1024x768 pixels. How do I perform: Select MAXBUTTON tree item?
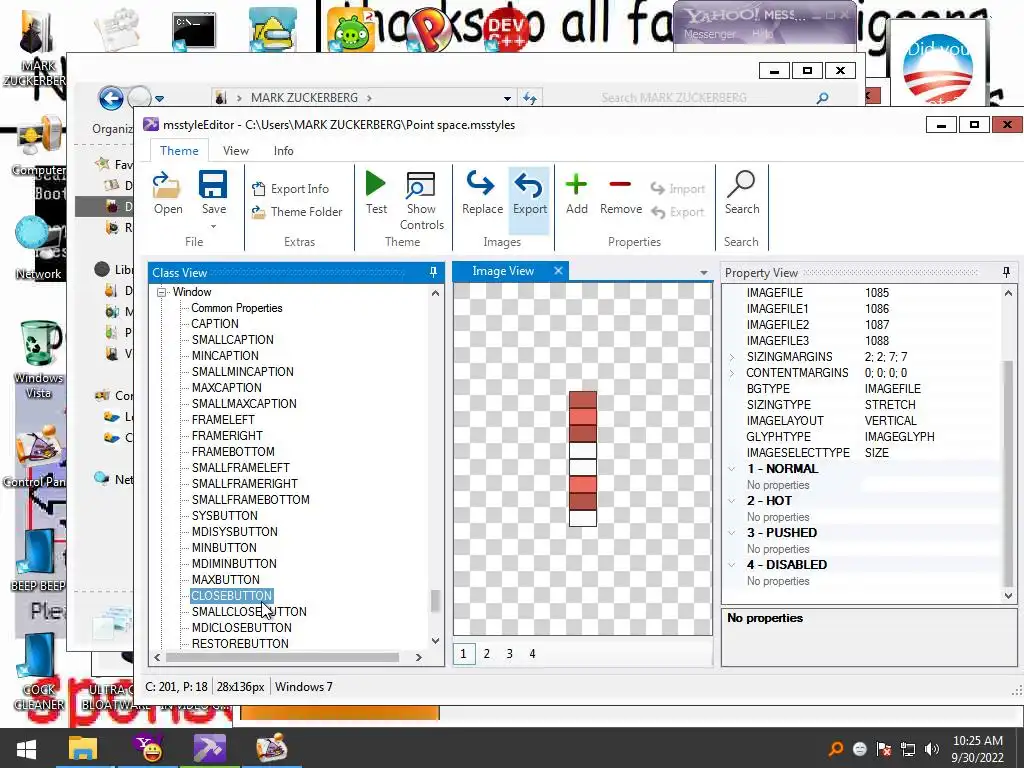click(x=225, y=579)
